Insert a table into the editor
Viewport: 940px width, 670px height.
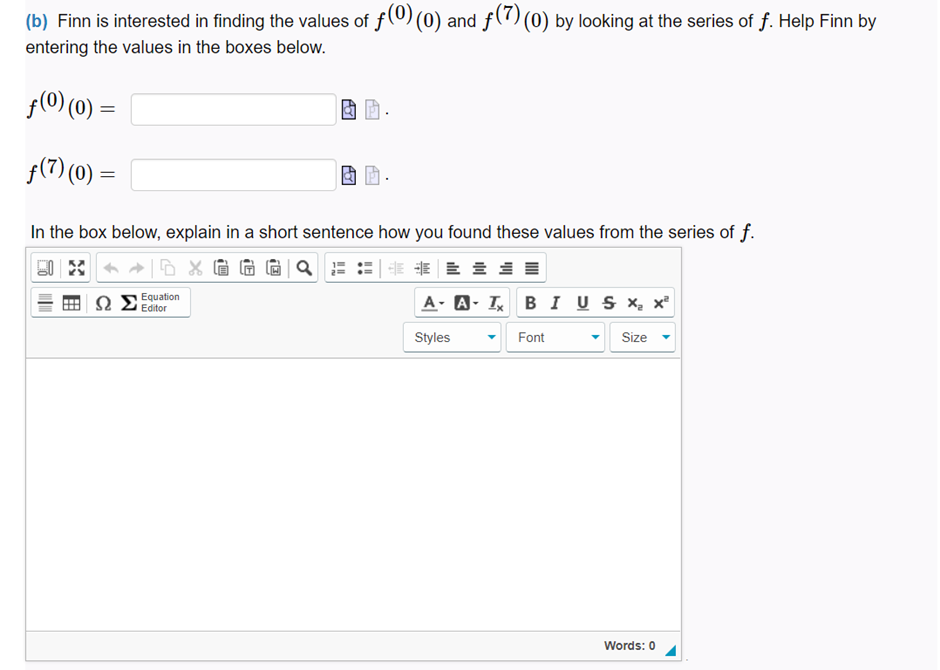[x=69, y=302]
